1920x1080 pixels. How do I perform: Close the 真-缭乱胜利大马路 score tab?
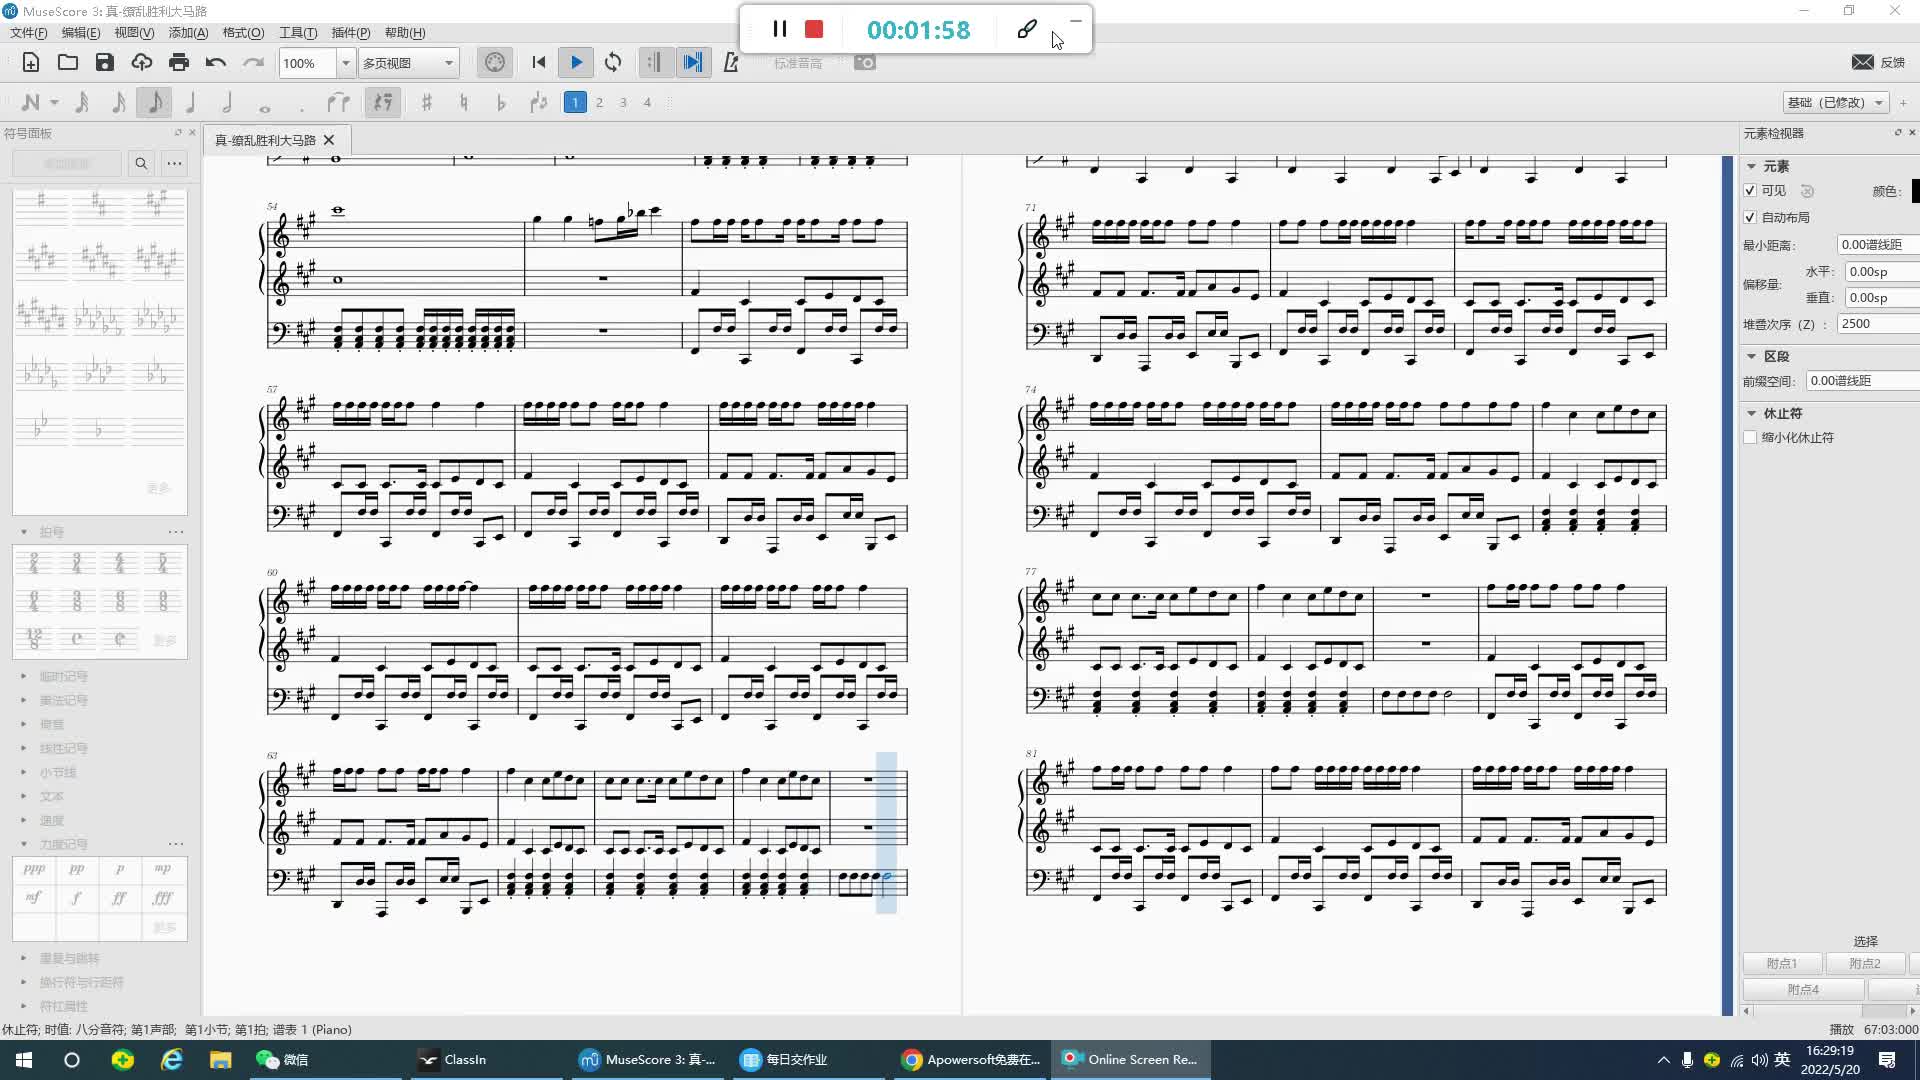[x=329, y=140]
